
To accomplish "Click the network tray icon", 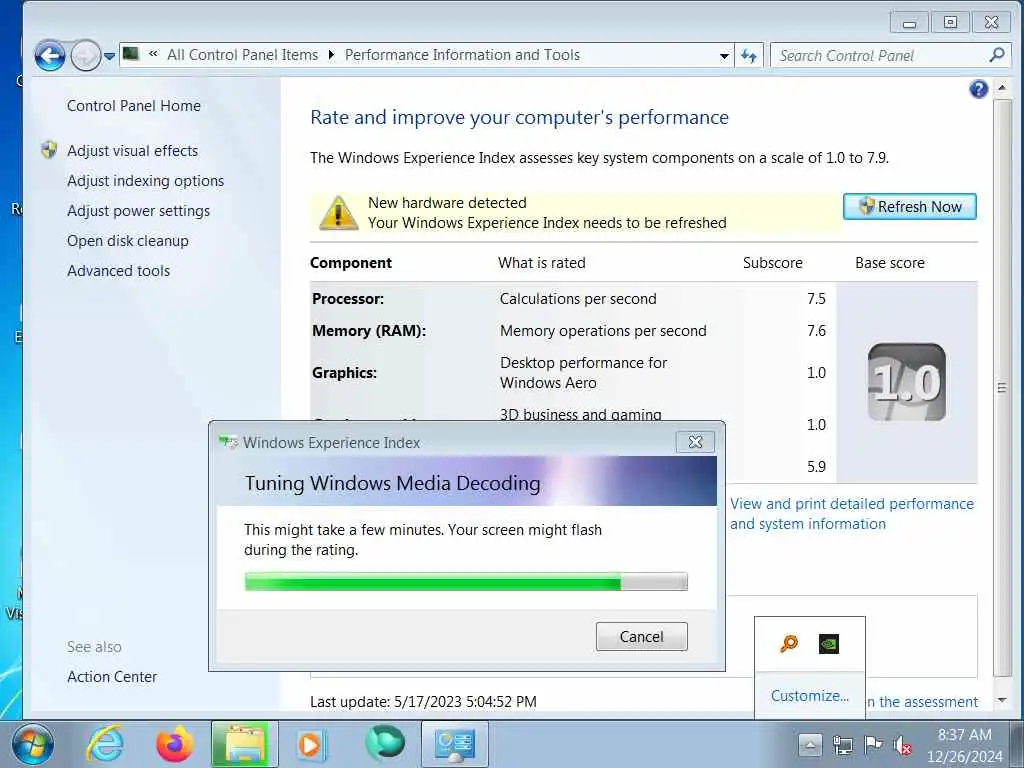I will (842, 745).
